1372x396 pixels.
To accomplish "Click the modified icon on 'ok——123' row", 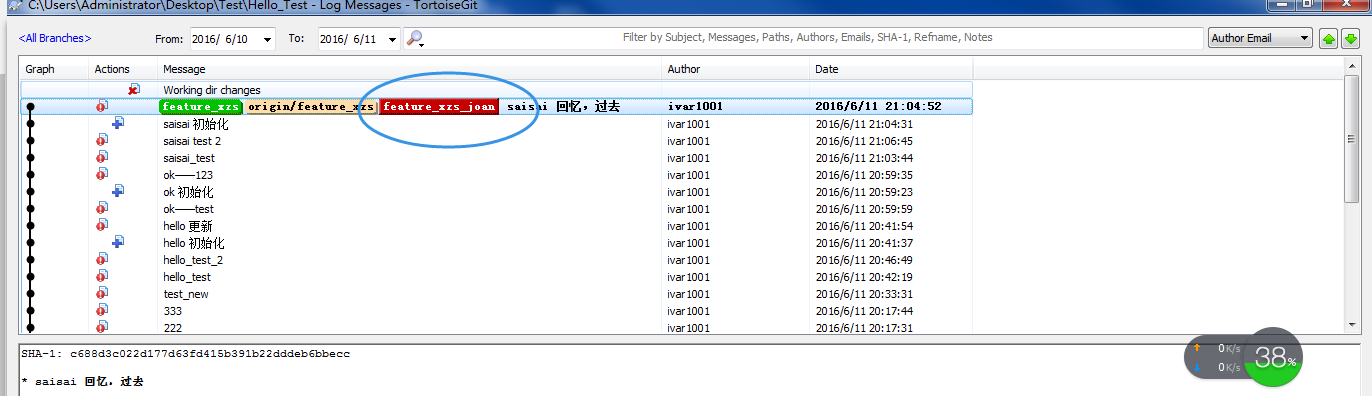I will [101, 174].
